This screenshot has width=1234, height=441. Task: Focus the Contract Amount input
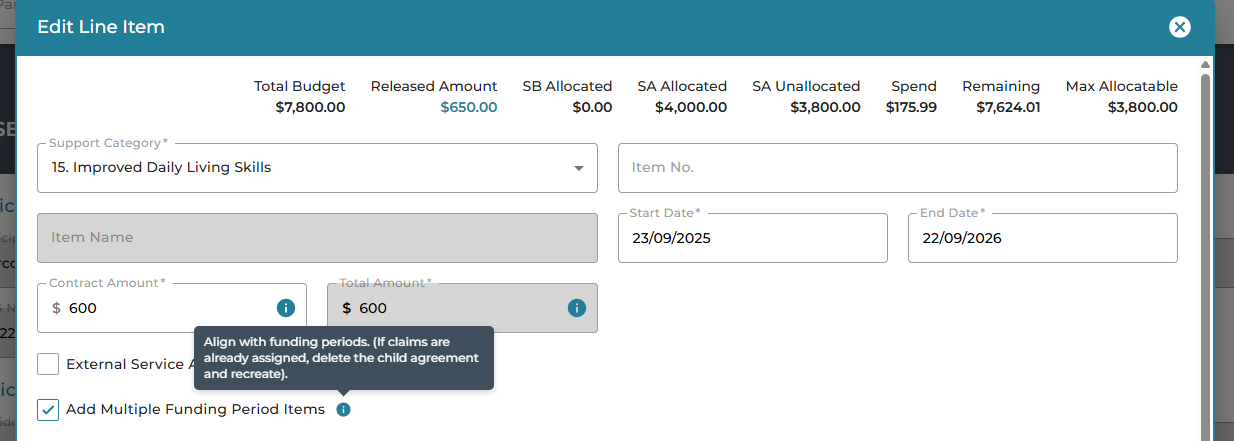(165, 308)
